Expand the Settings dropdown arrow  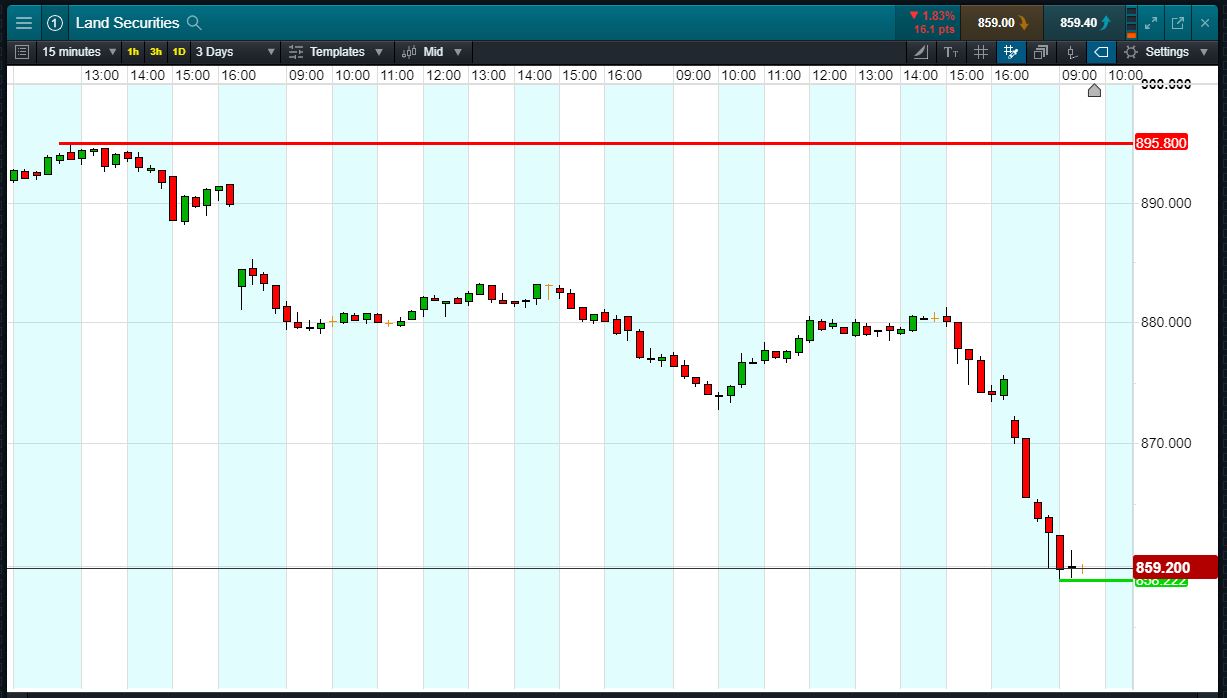(1205, 52)
